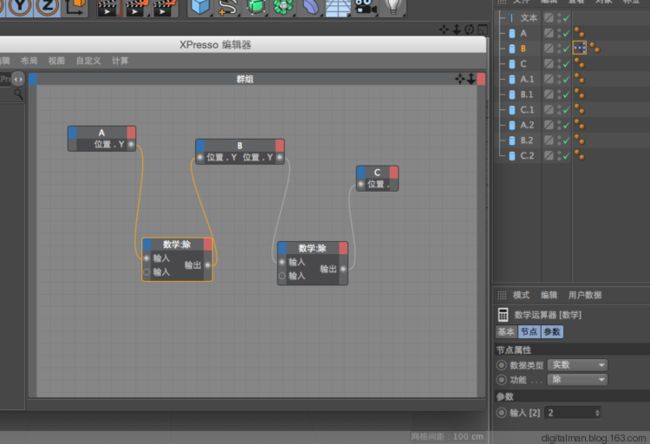This screenshot has height=444, width=650.
Task: Toggle green enable checkmark for object C
Action: click(567, 64)
